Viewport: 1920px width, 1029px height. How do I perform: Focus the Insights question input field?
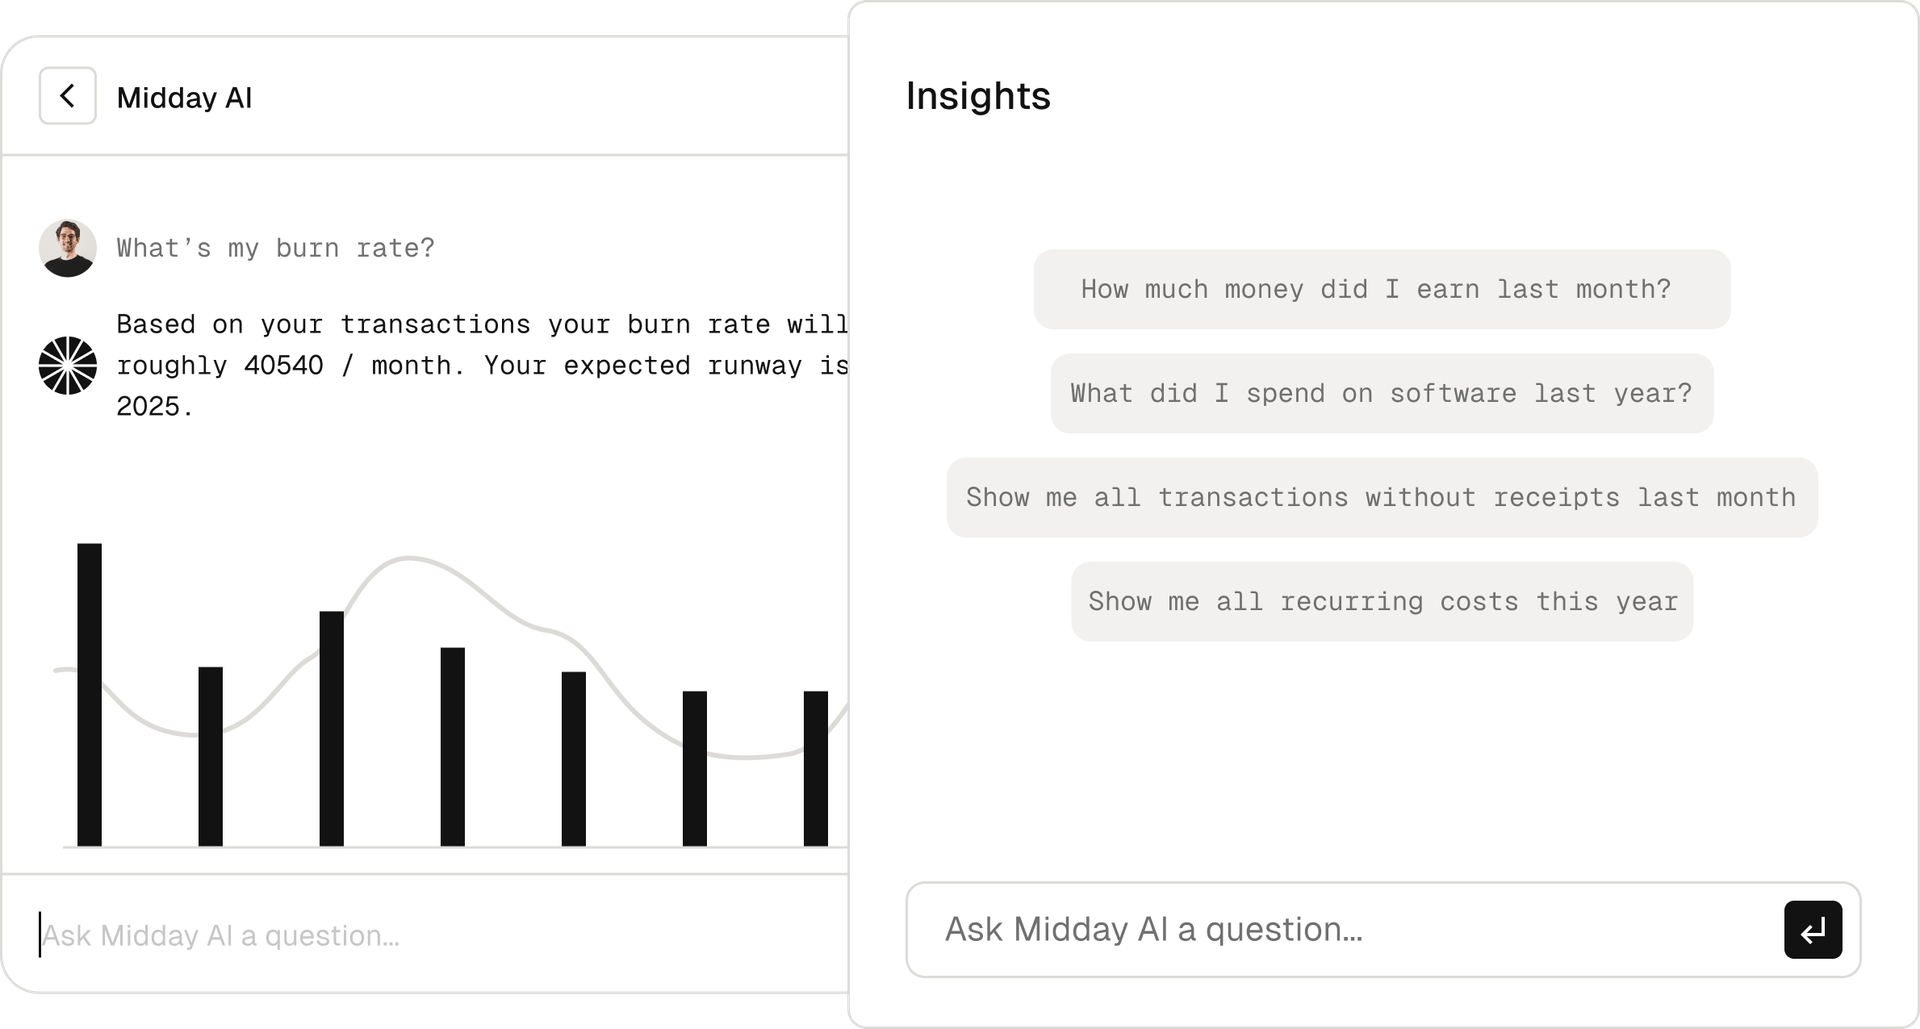(x=1340, y=930)
